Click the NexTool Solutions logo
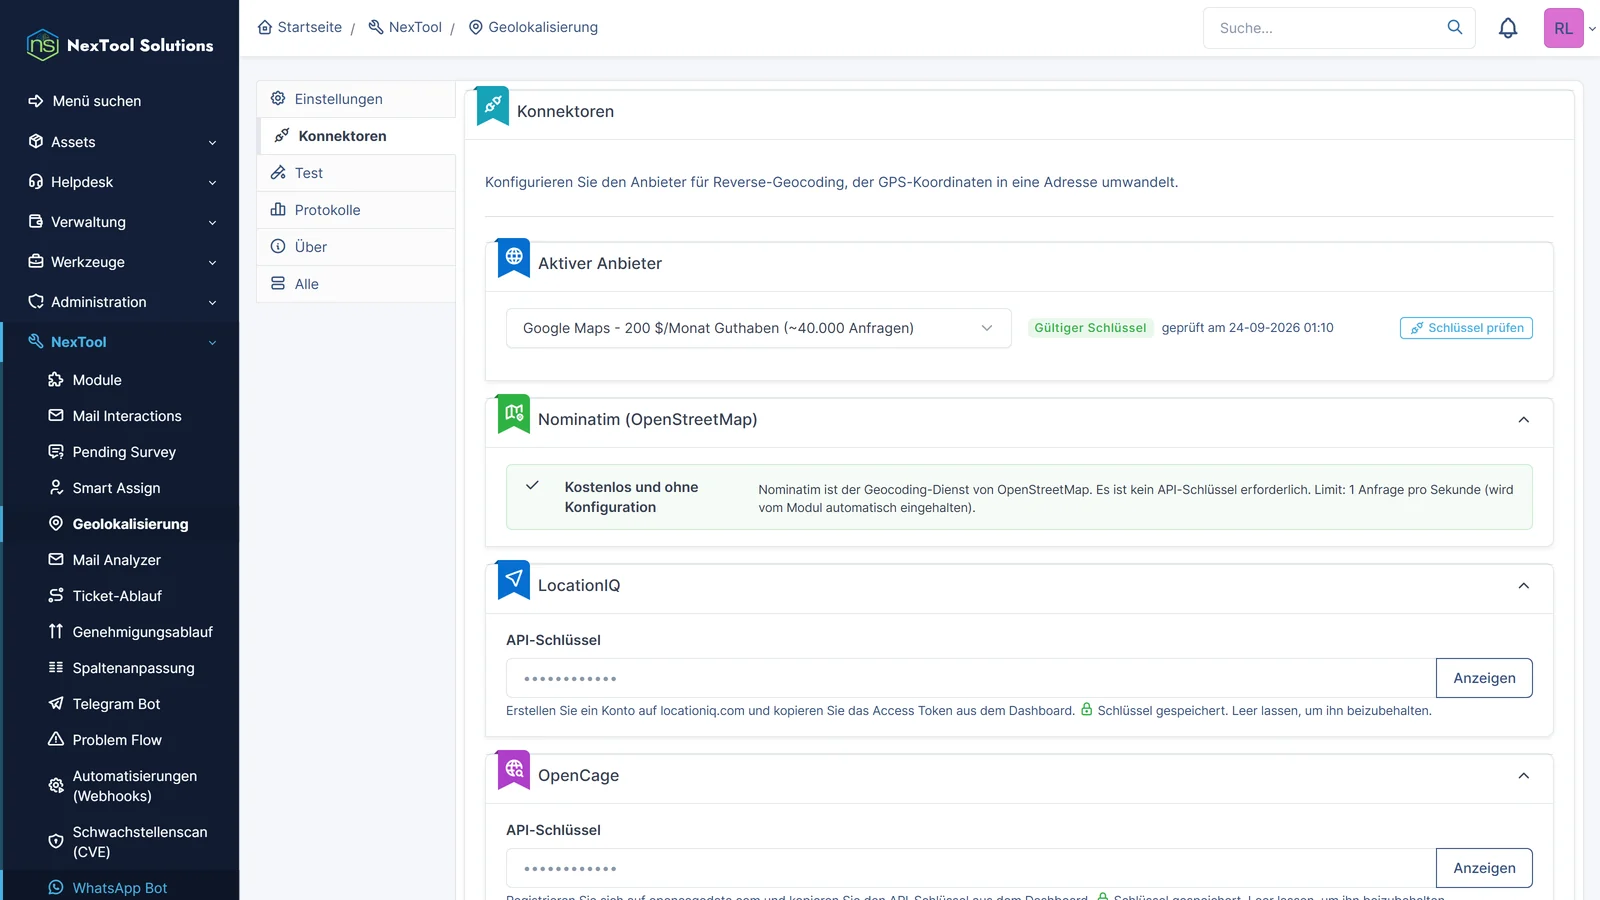This screenshot has width=1600, height=900. click(120, 45)
